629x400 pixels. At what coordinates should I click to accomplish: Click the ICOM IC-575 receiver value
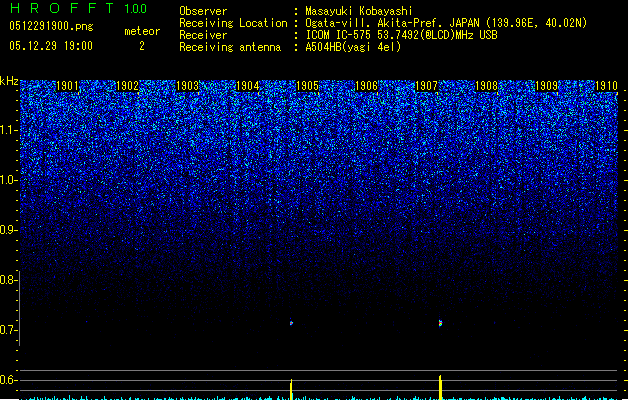click(402, 35)
